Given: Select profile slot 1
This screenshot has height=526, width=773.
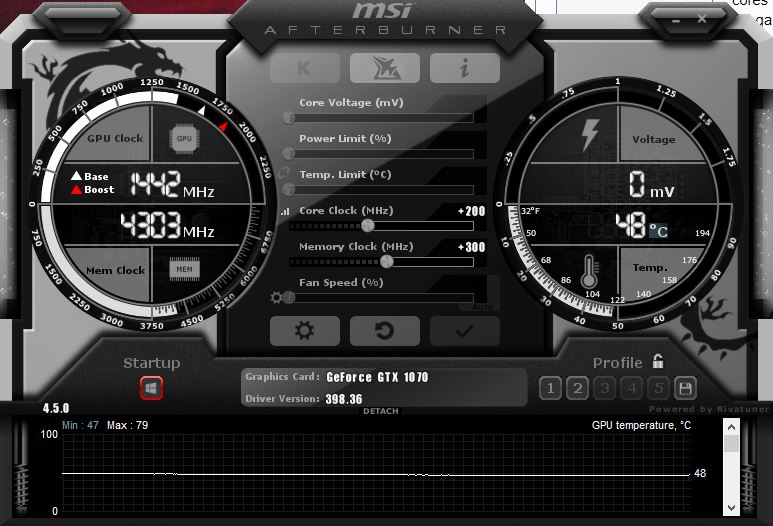Looking at the screenshot, I should click(x=550, y=388).
